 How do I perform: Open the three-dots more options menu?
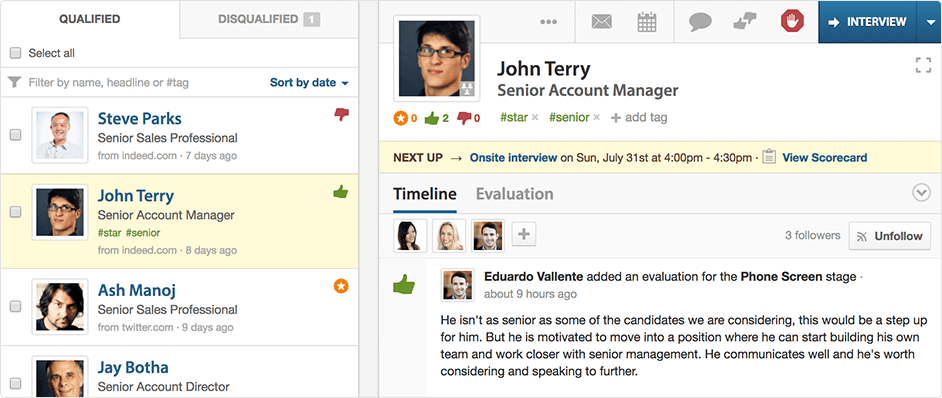pyautogui.click(x=548, y=22)
